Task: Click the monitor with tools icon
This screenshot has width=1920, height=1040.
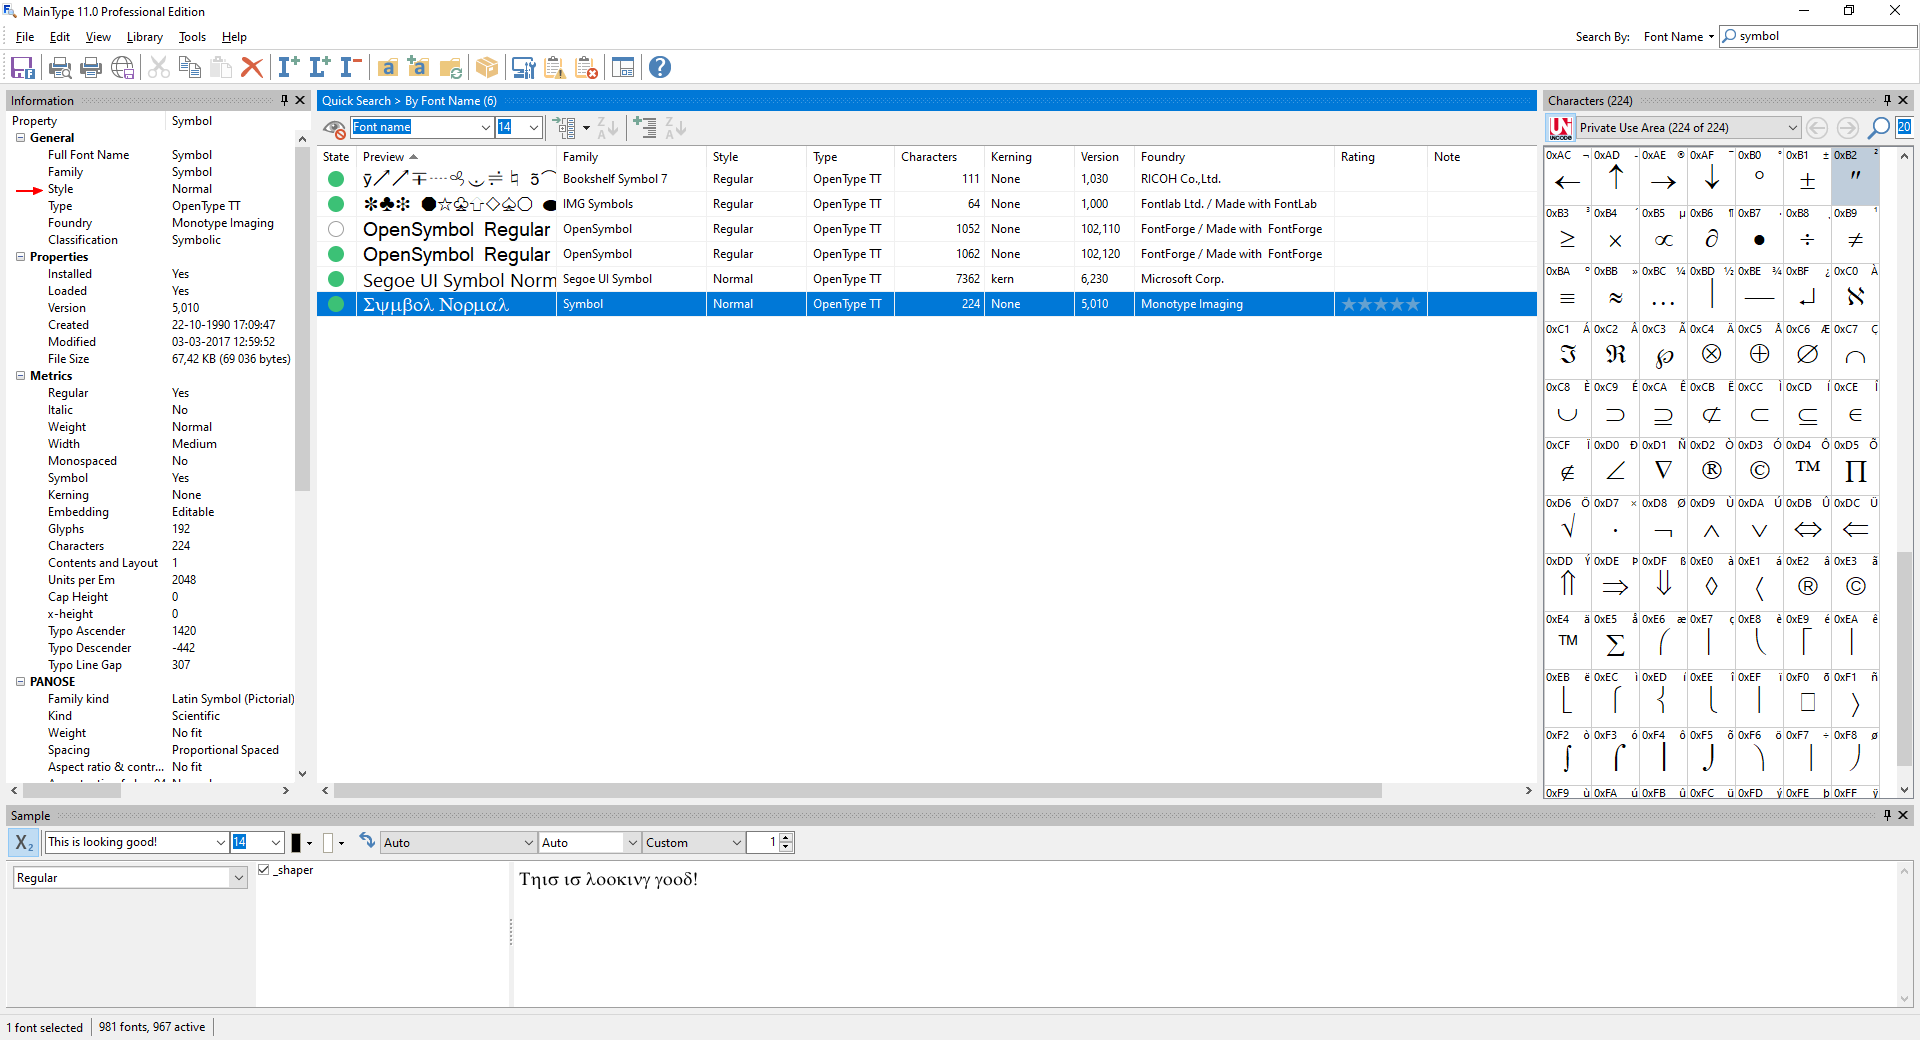Action: coord(523,67)
